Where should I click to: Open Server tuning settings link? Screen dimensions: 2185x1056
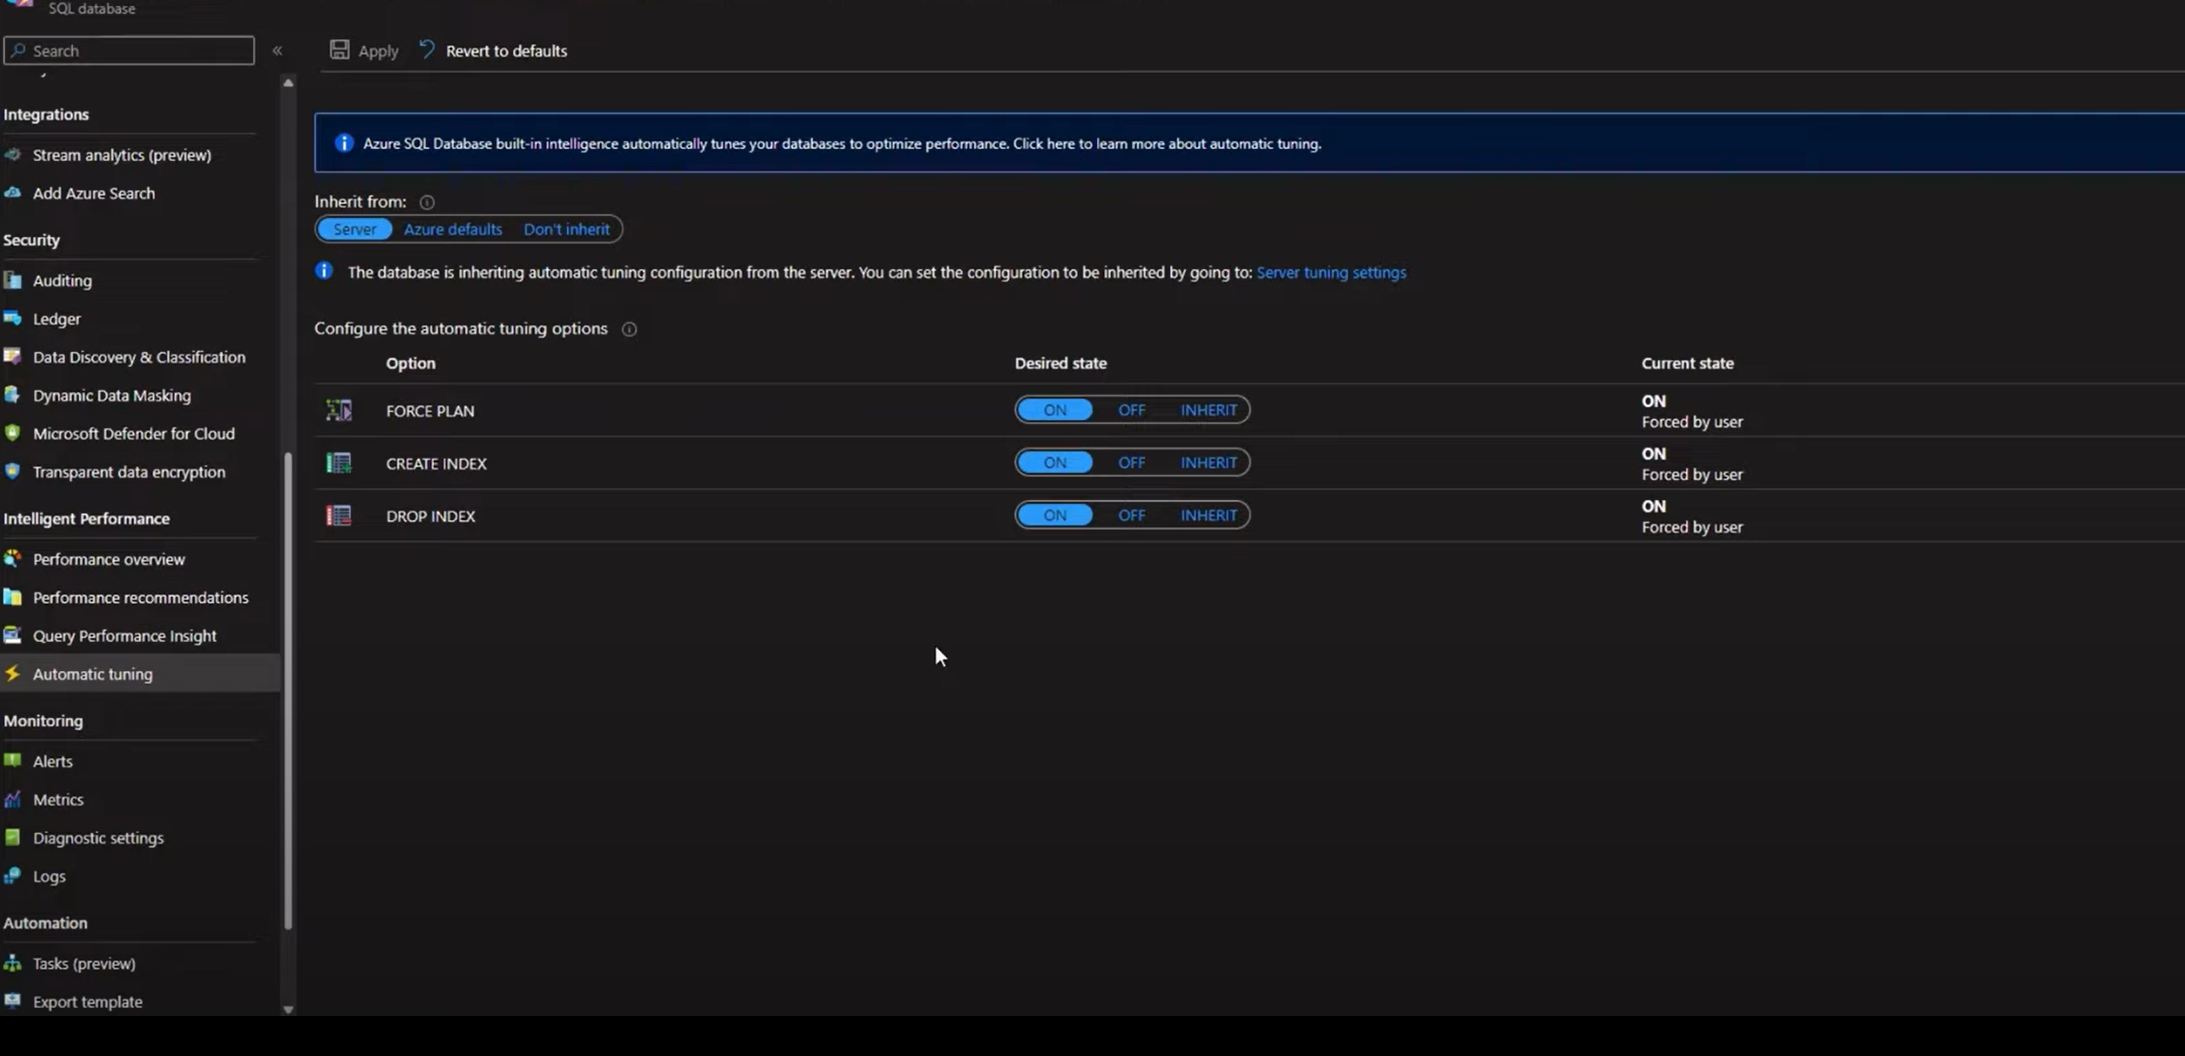click(1331, 272)
